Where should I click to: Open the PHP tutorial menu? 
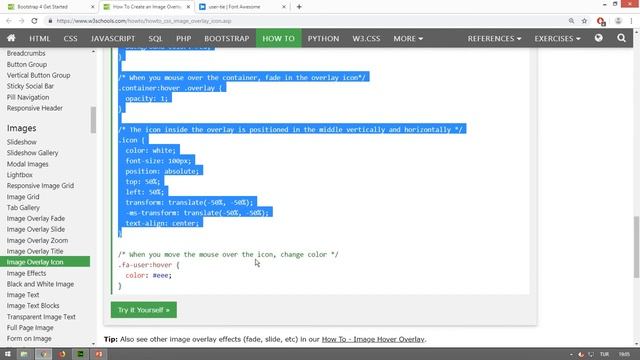[x=184, y=38]
